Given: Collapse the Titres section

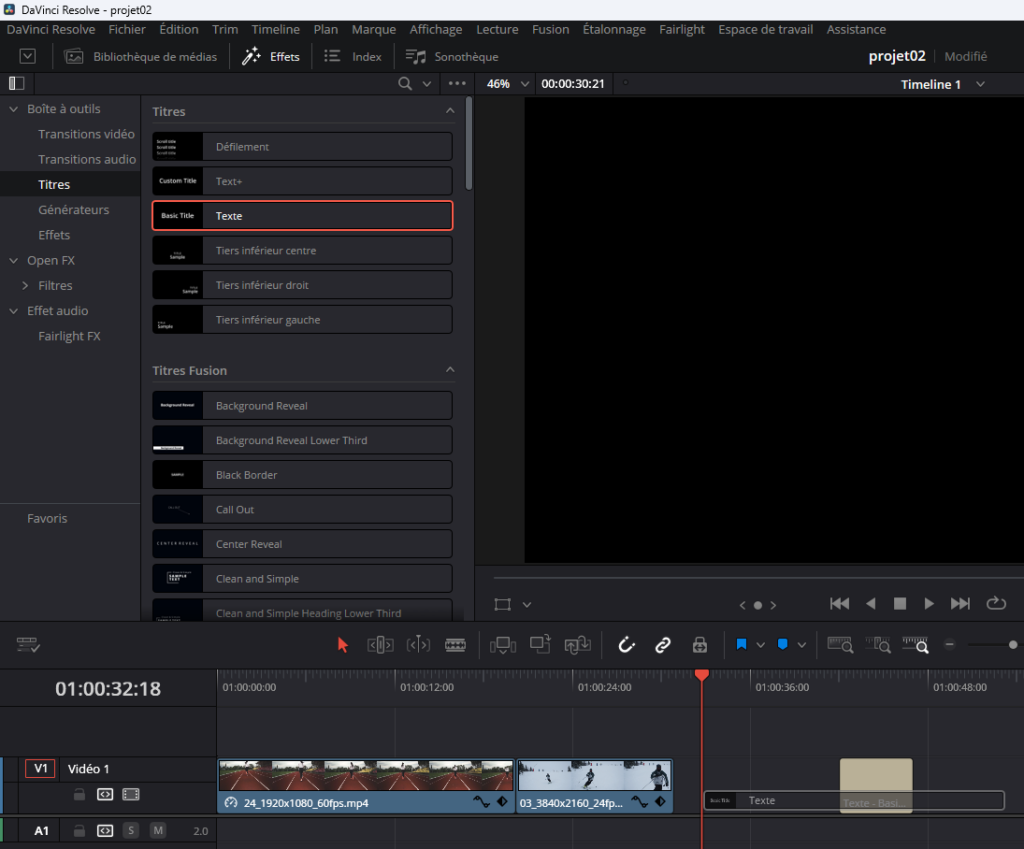Looking at the screenshot, I should [450, 111].
